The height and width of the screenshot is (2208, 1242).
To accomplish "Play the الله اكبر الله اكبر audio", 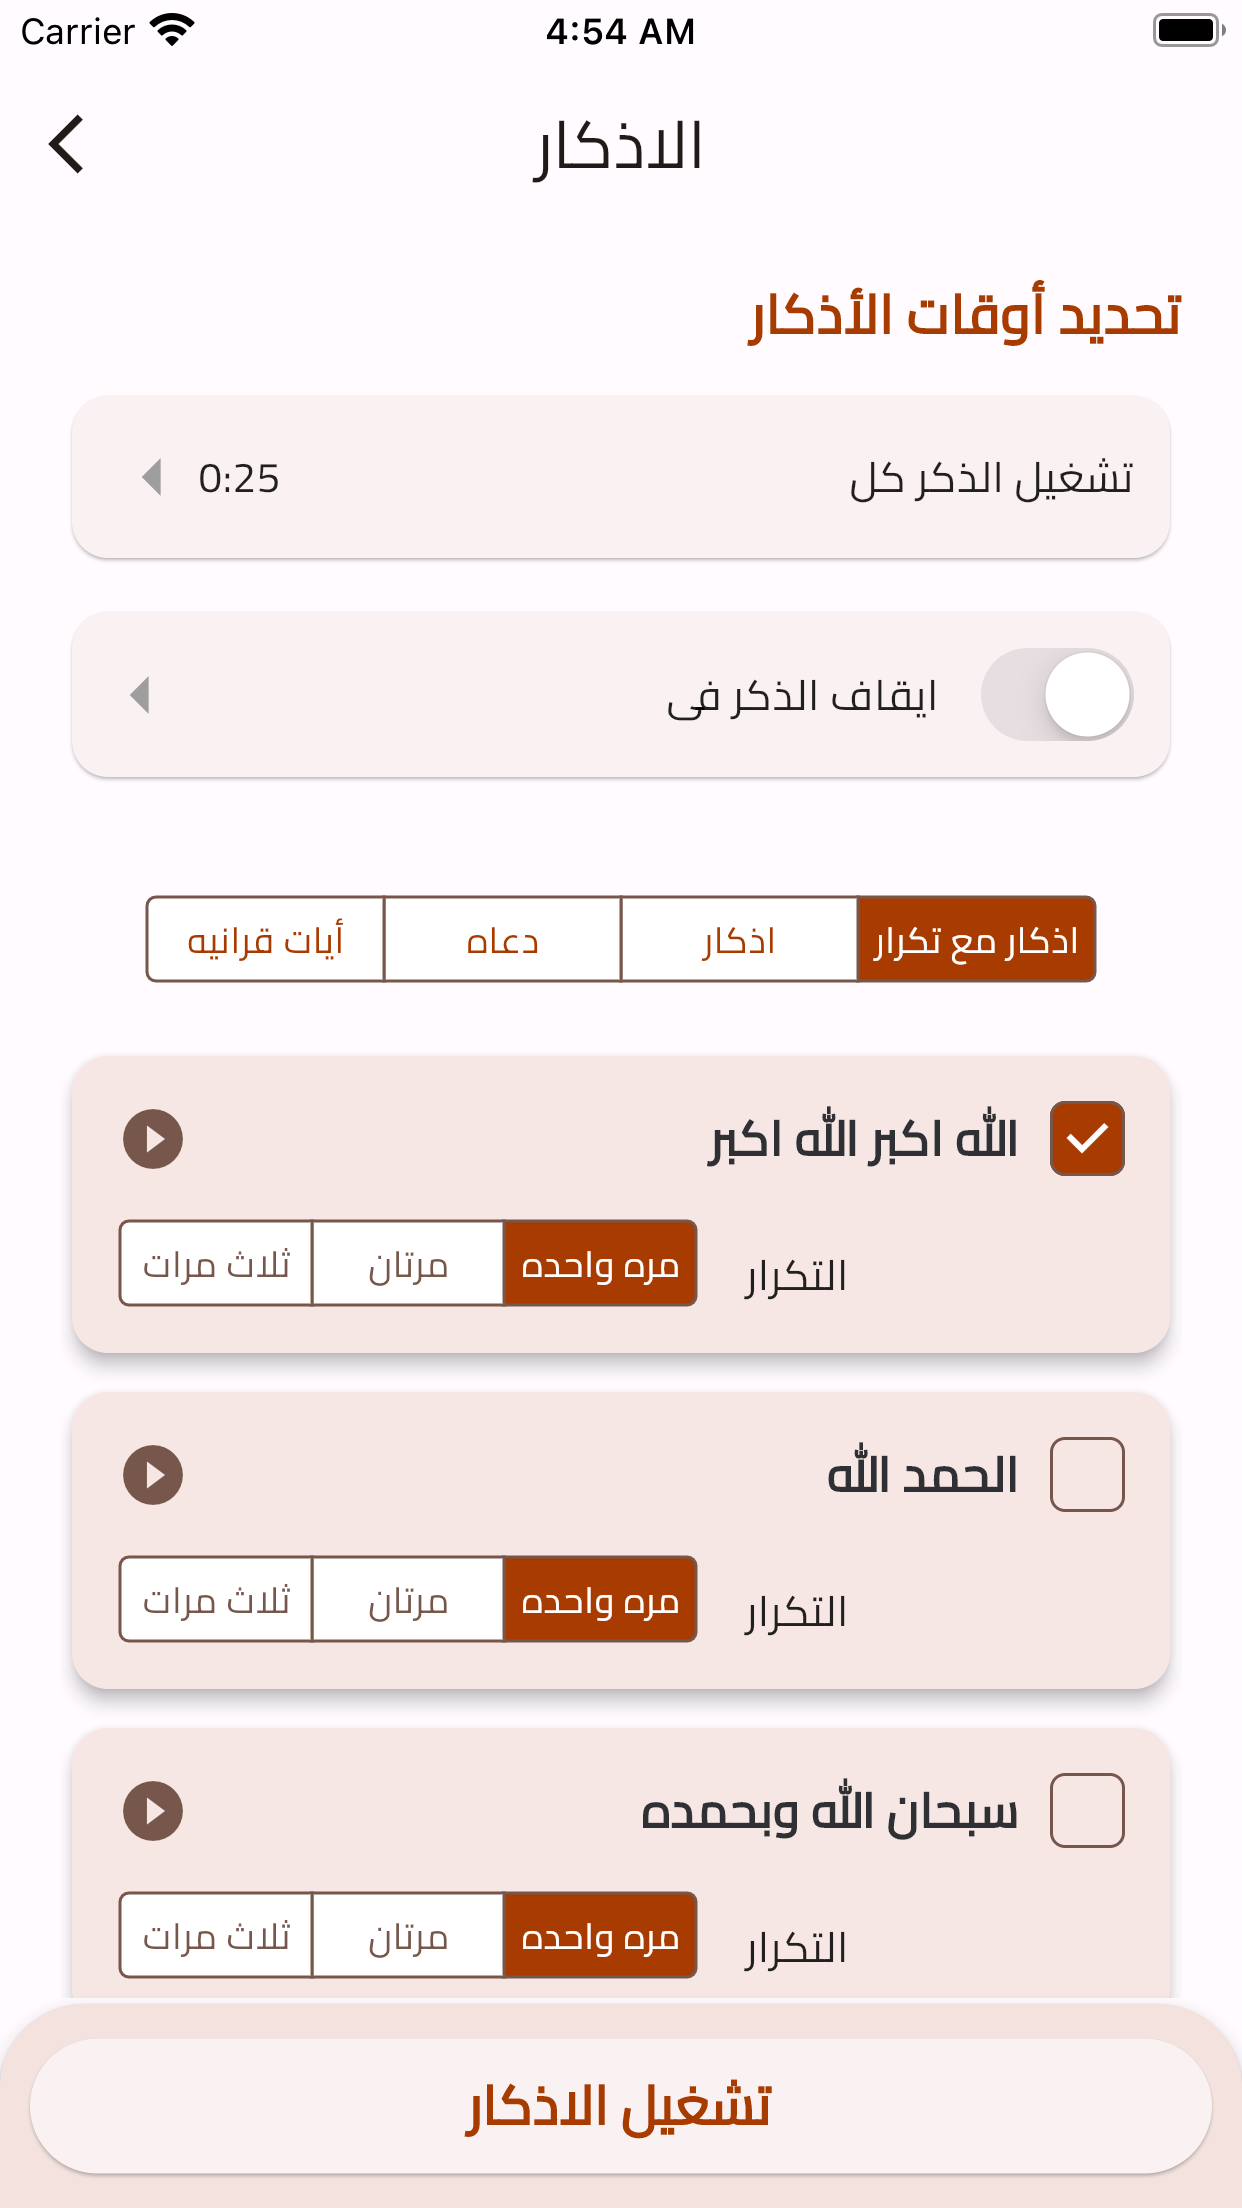I will 153,1138.
